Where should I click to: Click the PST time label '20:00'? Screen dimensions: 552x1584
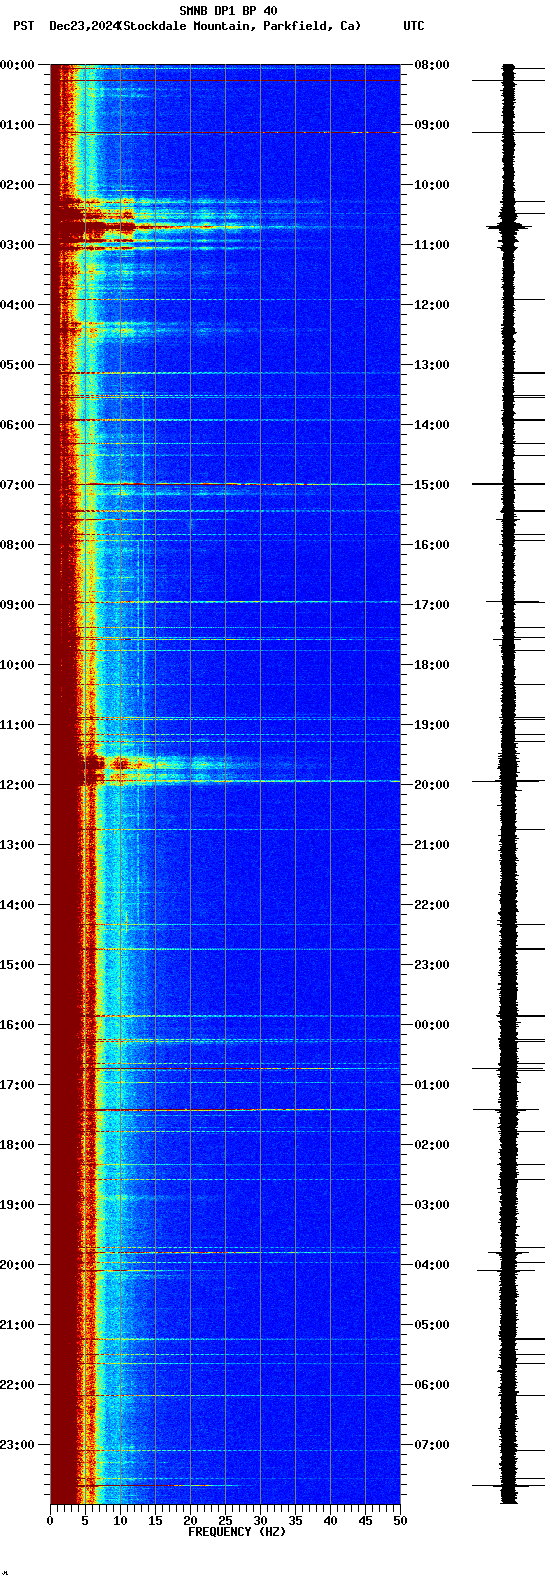coord(17,1265)
